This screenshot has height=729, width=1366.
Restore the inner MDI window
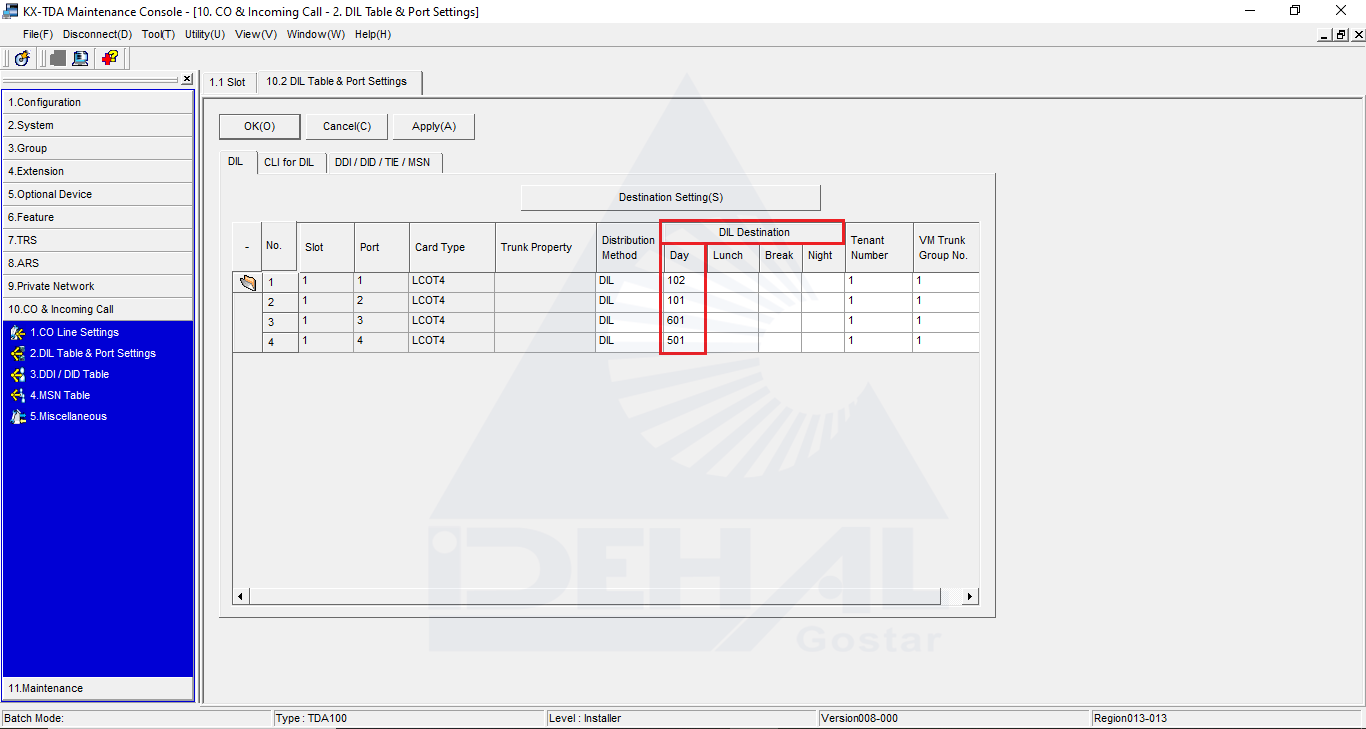tap(1341, 34)
